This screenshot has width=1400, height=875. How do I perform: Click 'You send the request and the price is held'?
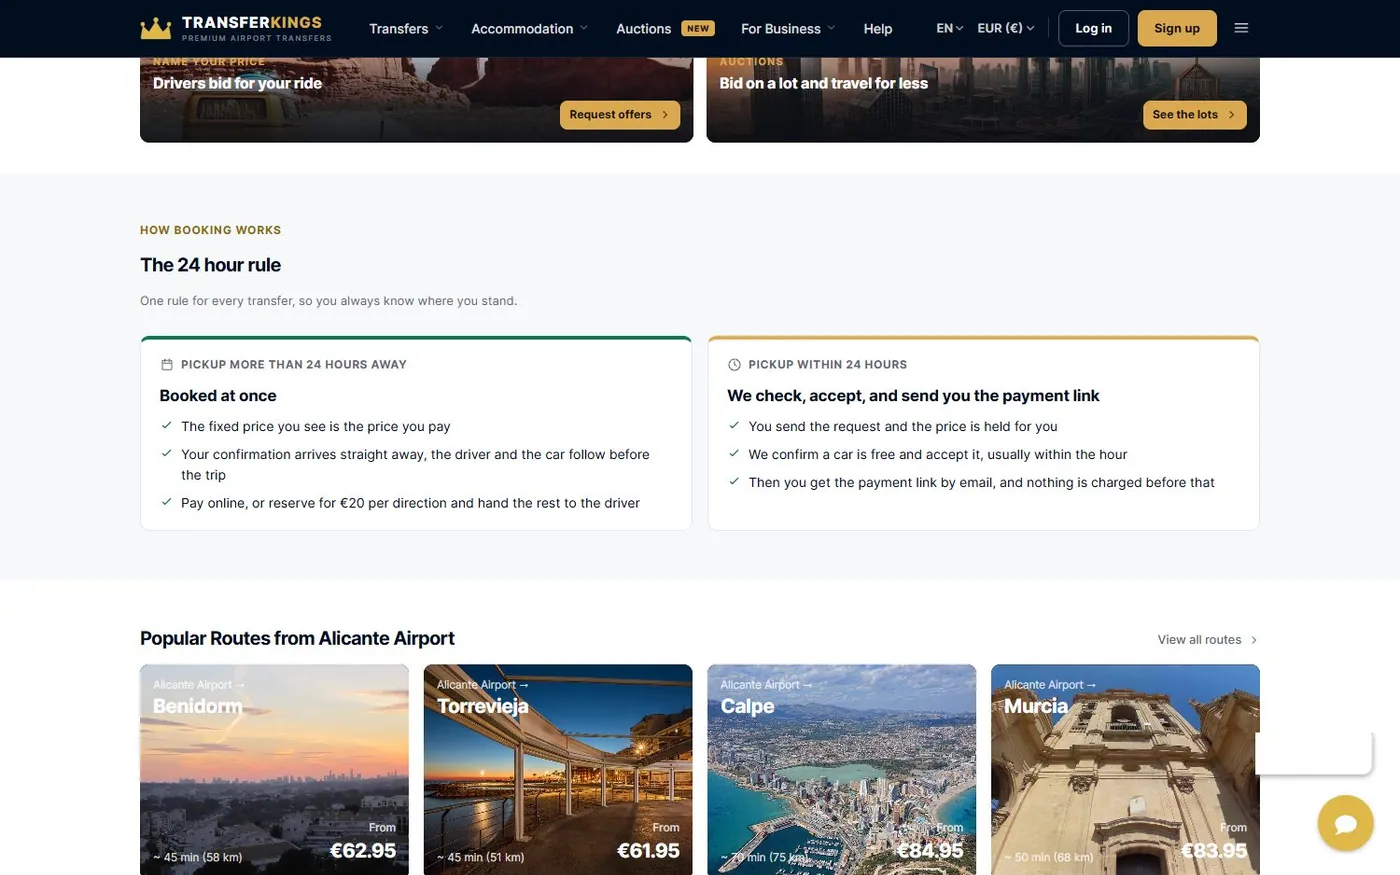pos(903,427)
